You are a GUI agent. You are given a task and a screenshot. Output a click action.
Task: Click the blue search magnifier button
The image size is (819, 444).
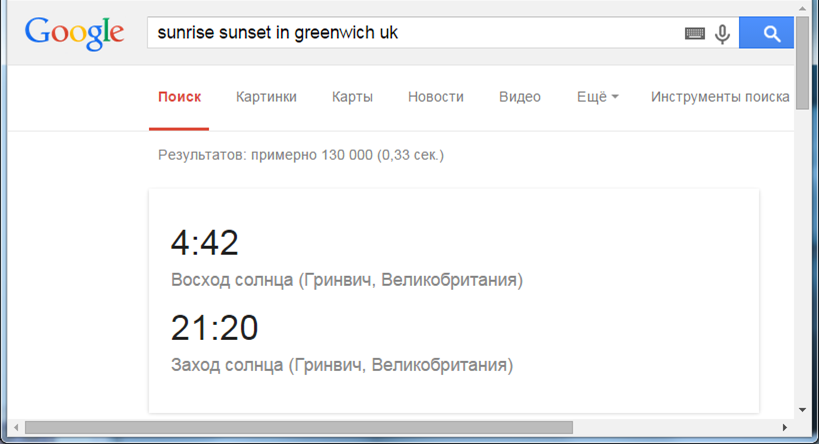[766, 33]
